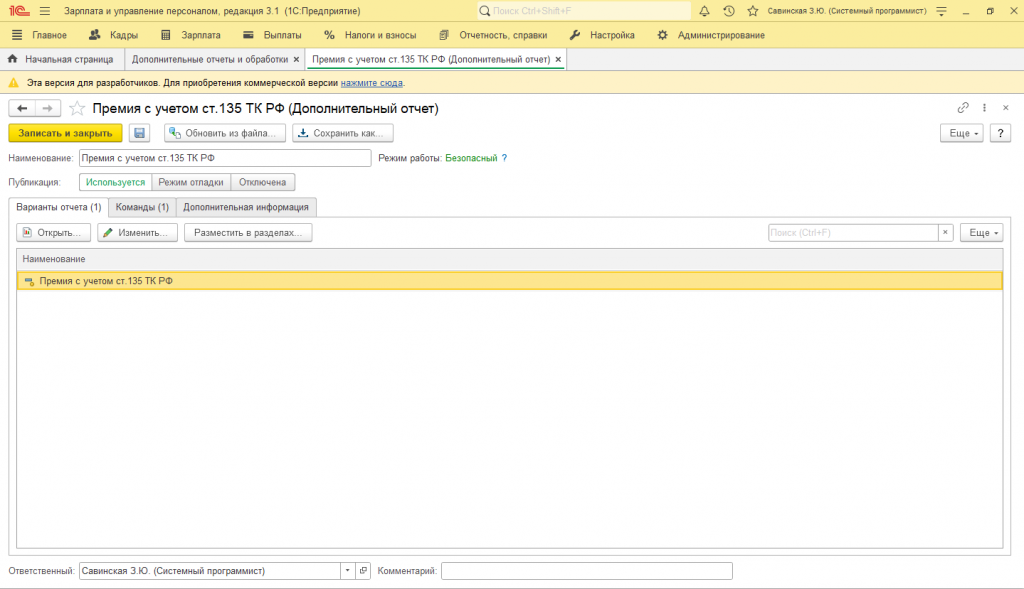This screenshot has height=589, width=1024.
Task: Clear the search field X button
Action: [x=945, y=232]
